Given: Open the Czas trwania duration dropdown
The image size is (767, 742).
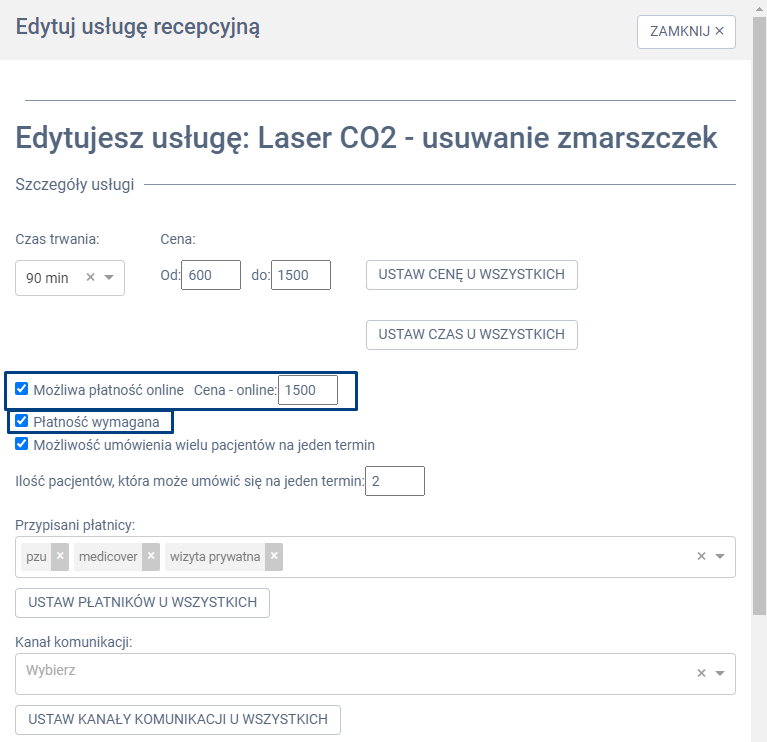Looking at the screenshot, I should coord(109,278).
